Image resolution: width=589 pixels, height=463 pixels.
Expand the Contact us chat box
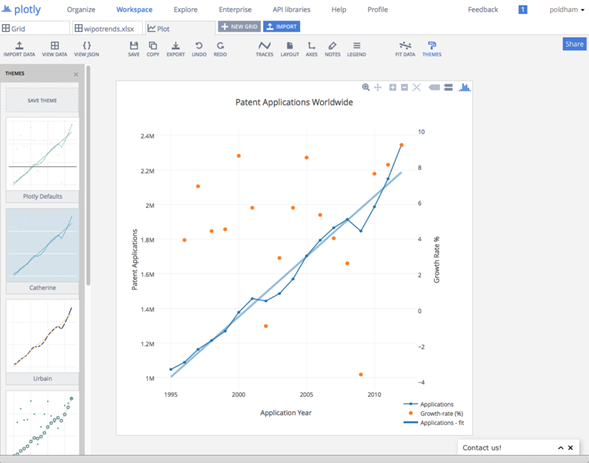pyautogui.click(x=560, y=448)
